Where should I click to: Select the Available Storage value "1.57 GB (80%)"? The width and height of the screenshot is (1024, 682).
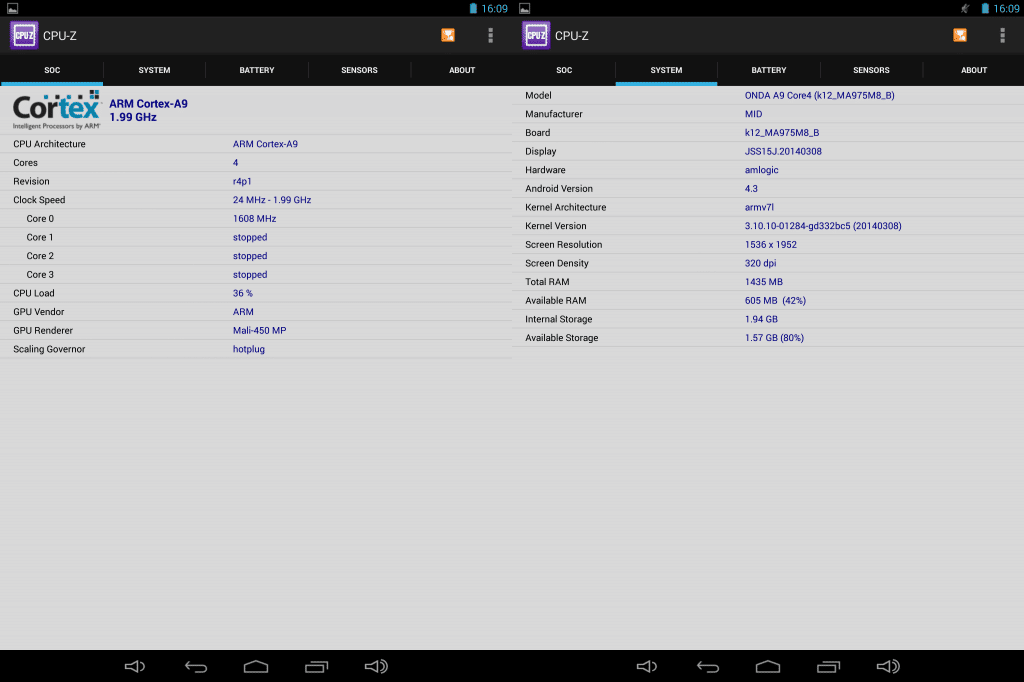[774, 338]
